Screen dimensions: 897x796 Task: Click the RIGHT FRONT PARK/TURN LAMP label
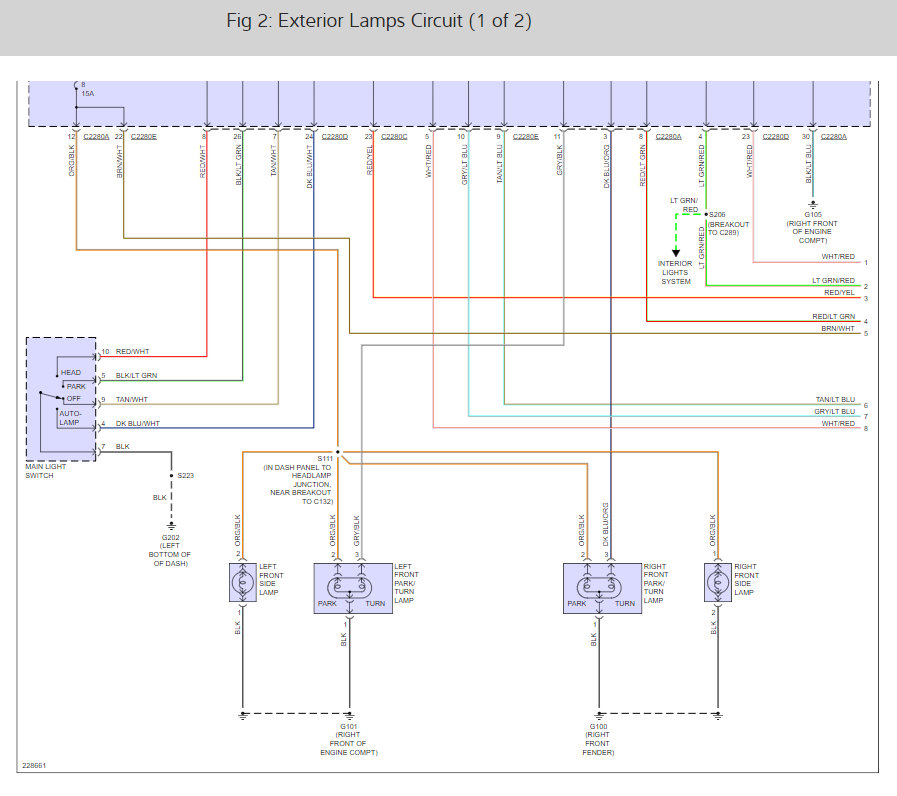click(656, 583)
